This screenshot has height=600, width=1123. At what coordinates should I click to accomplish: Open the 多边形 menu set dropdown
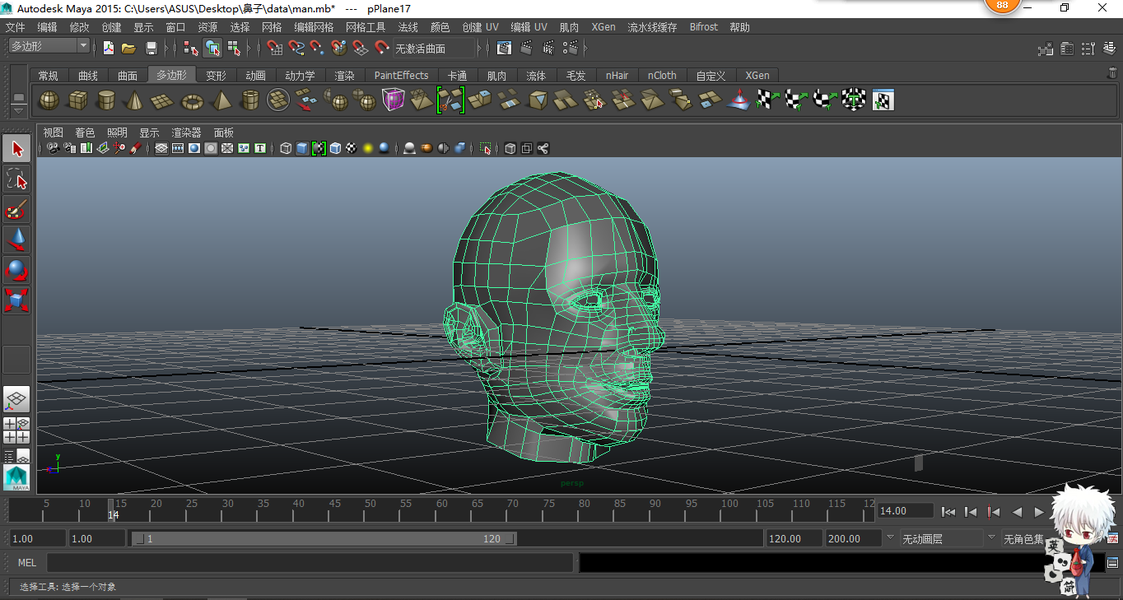(49, 46)
